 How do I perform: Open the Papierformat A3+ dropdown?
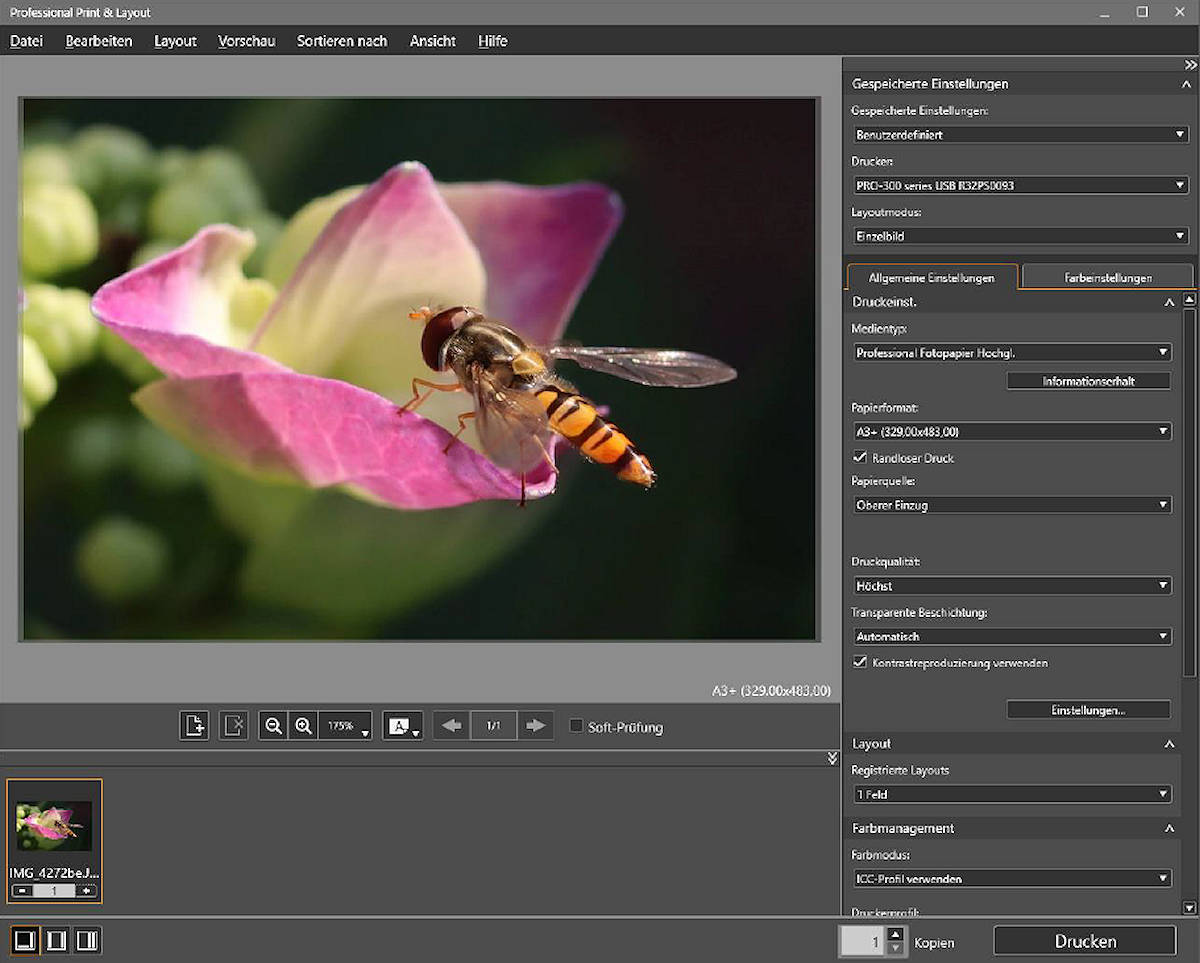click(1010, 432)
